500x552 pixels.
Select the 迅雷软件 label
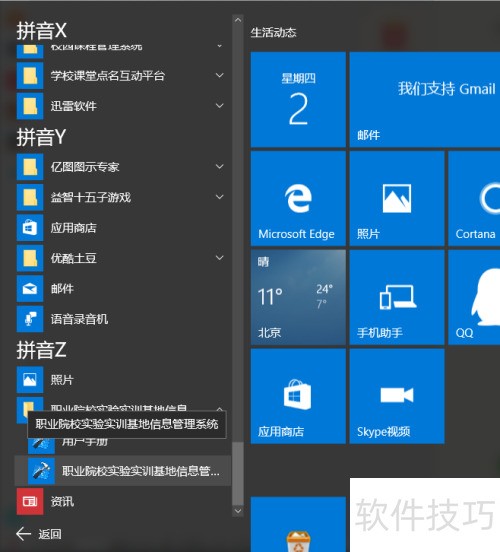(x=73, y=106)
